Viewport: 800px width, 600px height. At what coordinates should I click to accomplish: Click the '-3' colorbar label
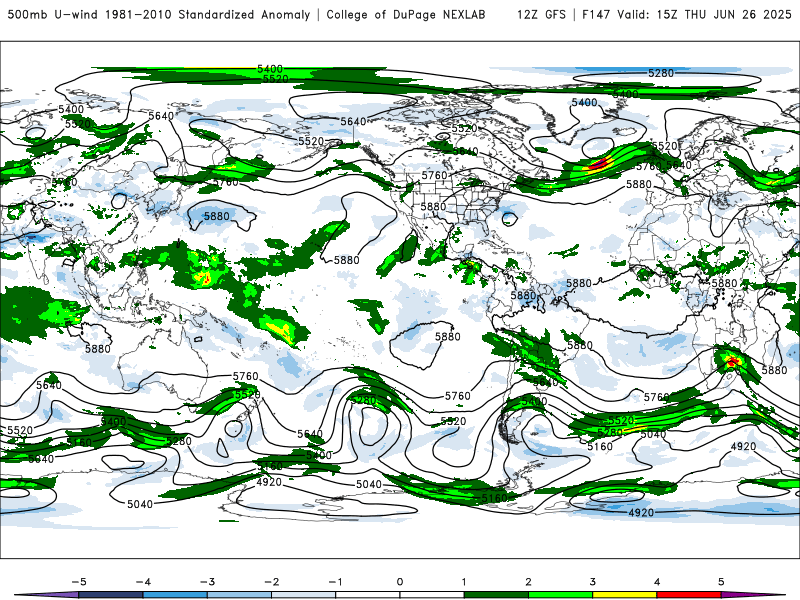pyautogui.click(x=207, y=582)
